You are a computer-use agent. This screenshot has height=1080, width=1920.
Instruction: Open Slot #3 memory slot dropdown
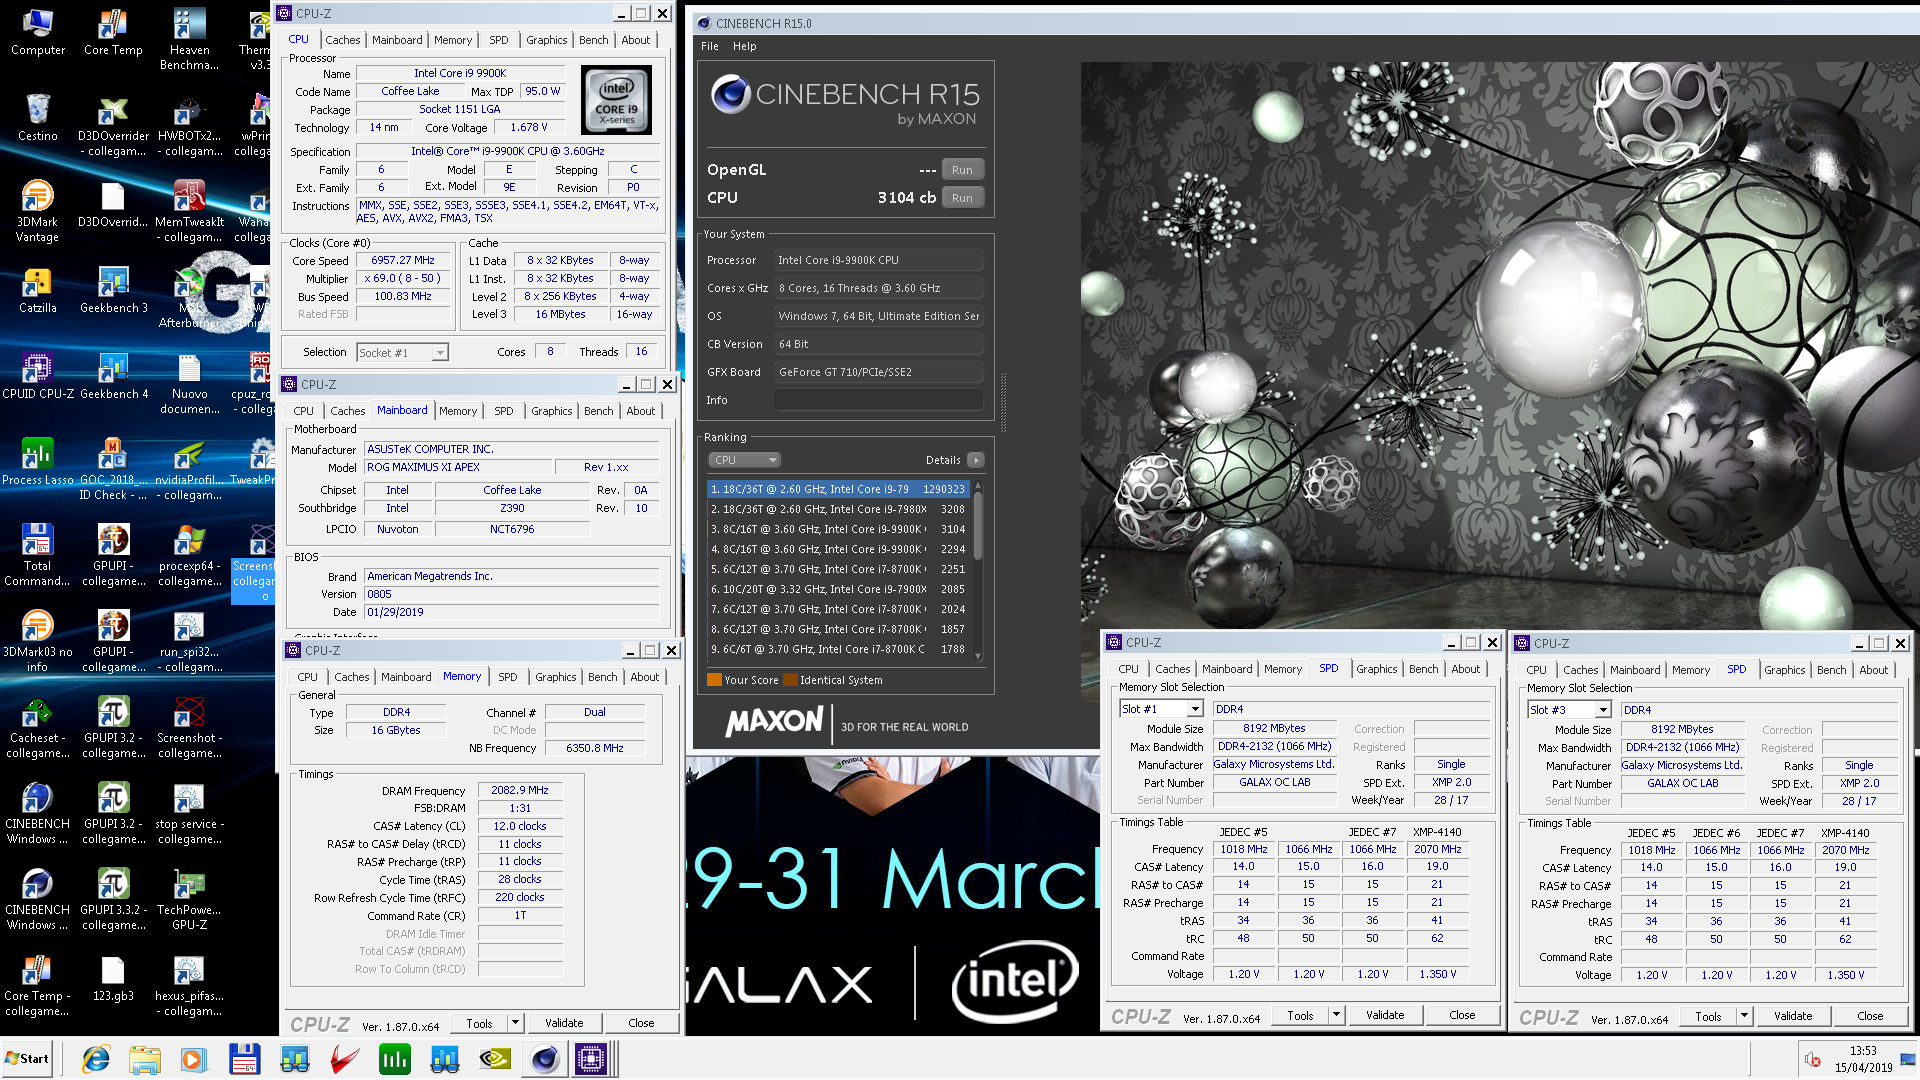(1569, 710)
